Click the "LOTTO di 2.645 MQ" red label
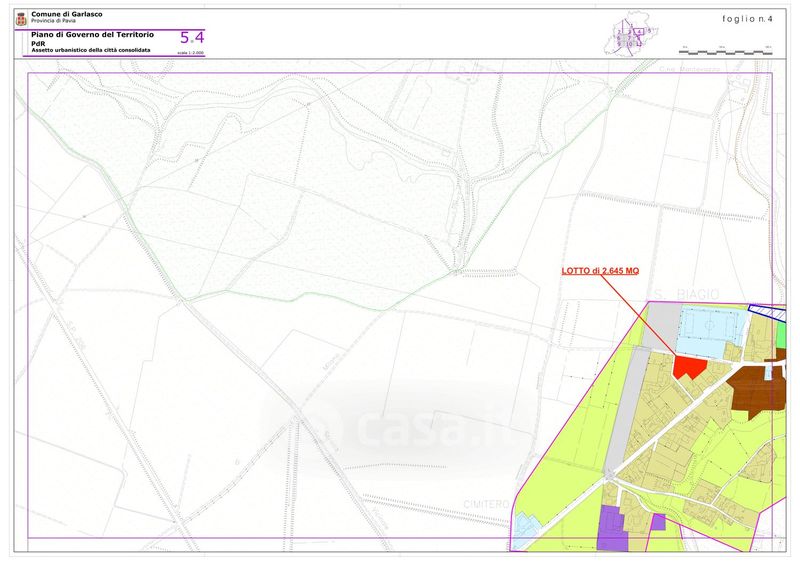The height and width of the screenshot is (561, 800). coord(600,271)
